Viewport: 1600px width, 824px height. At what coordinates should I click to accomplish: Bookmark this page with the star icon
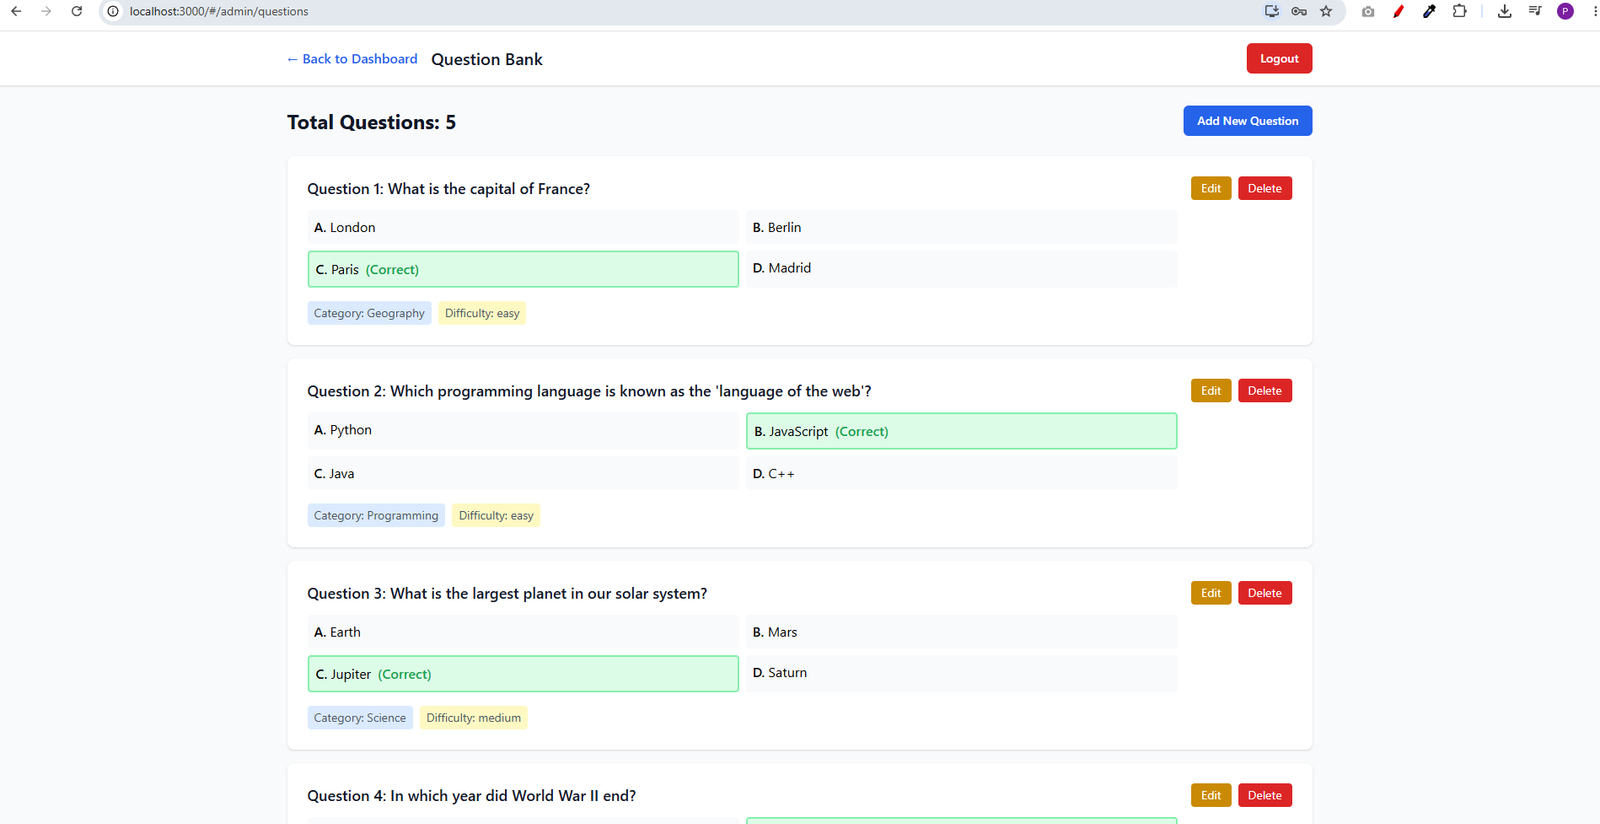(x=1326, y=11)
